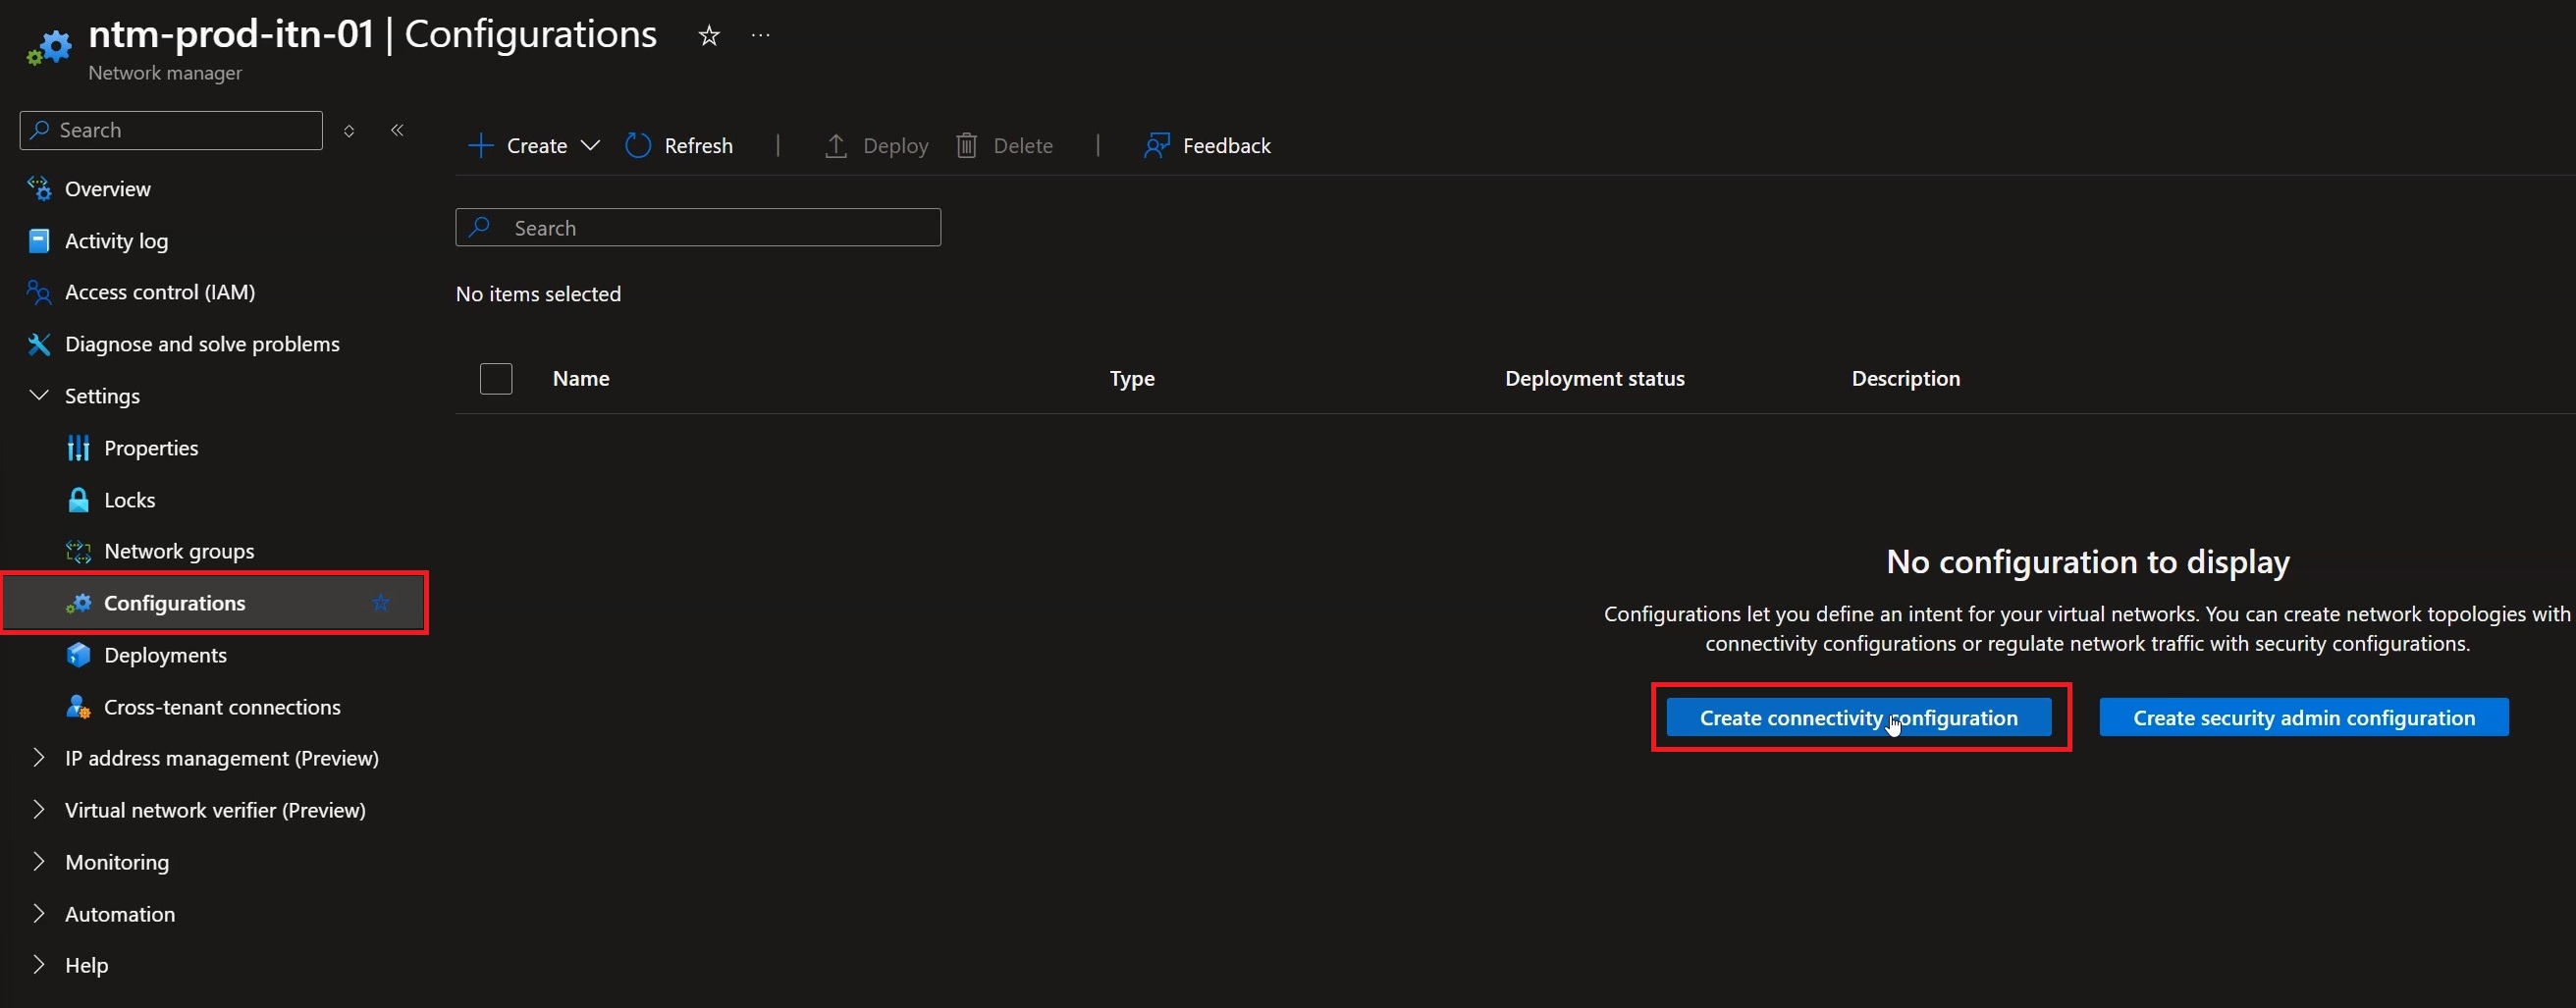Click the Description column header
Screen dimensions: 2576x1008
pos(1905,379)
